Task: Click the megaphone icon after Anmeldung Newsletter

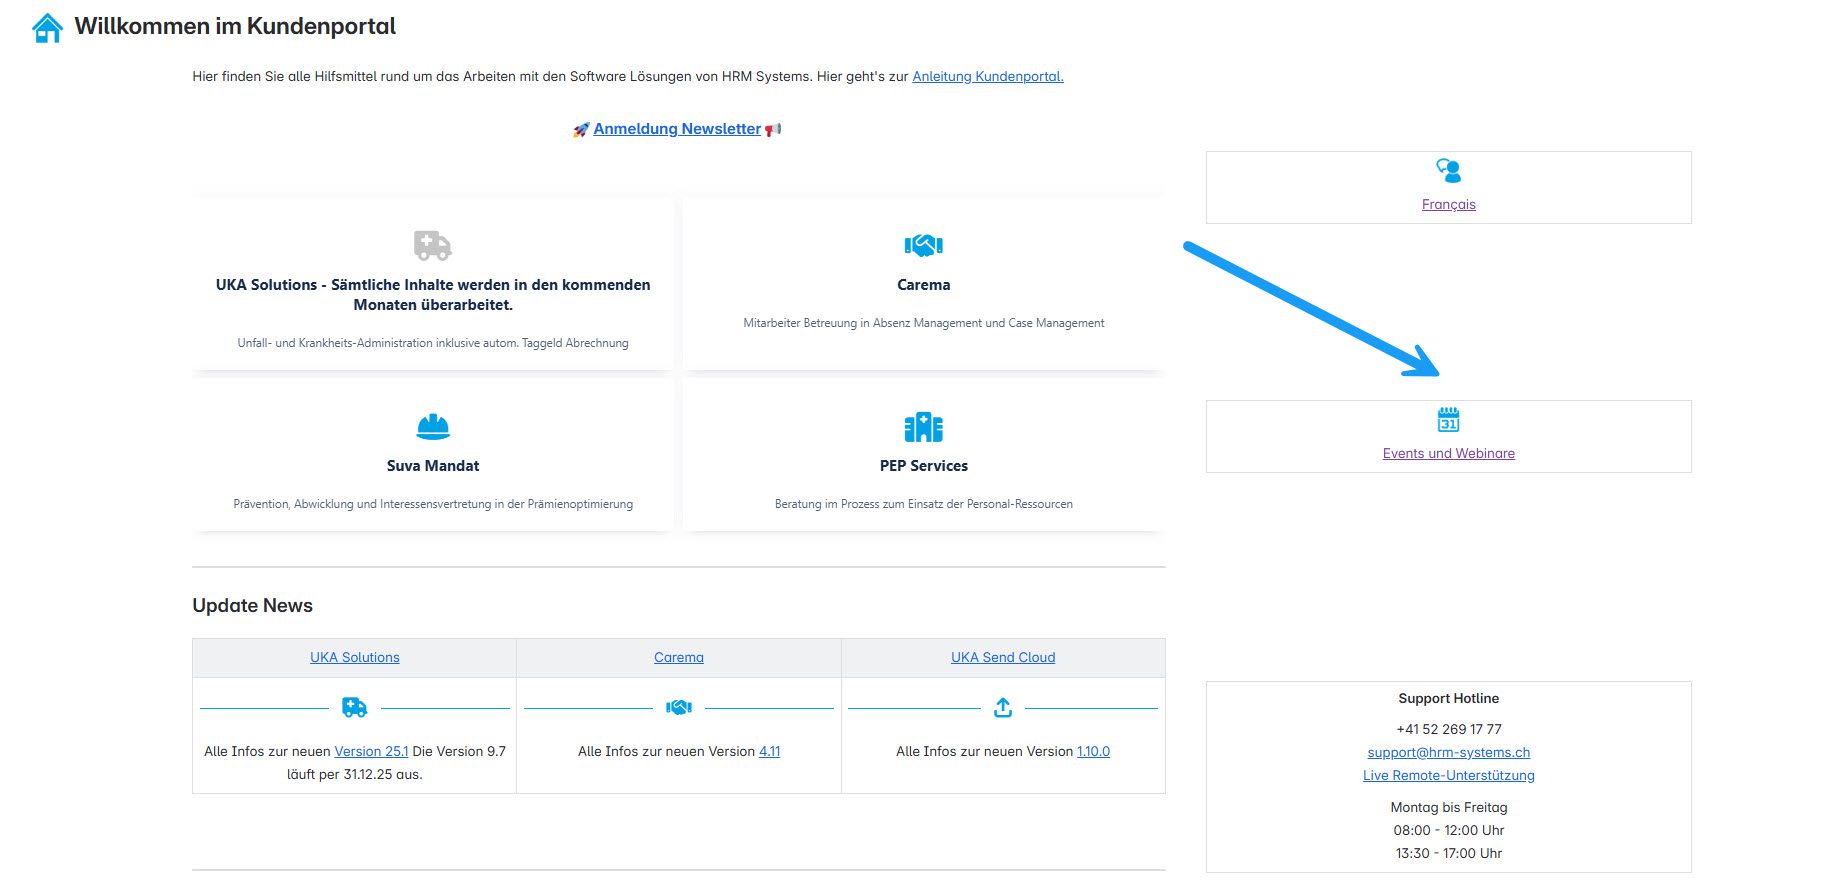Action: (773, 130)
